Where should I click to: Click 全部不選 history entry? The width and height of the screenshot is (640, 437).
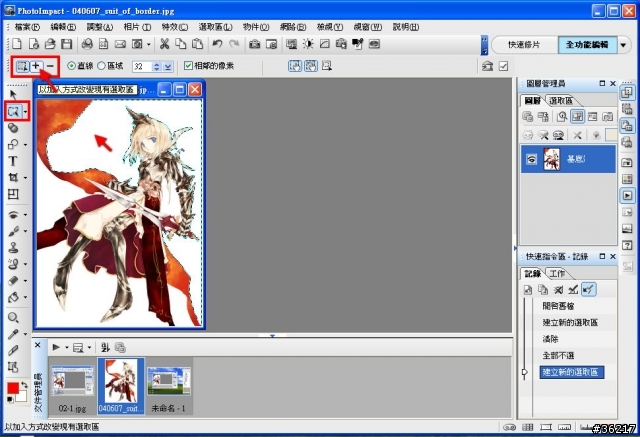click(558, 355)
